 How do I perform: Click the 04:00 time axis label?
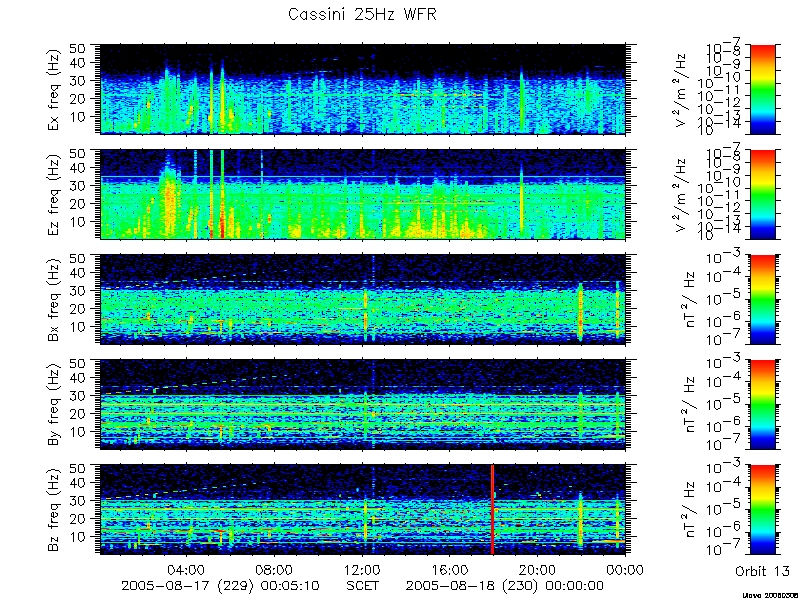tap(187, 569)
